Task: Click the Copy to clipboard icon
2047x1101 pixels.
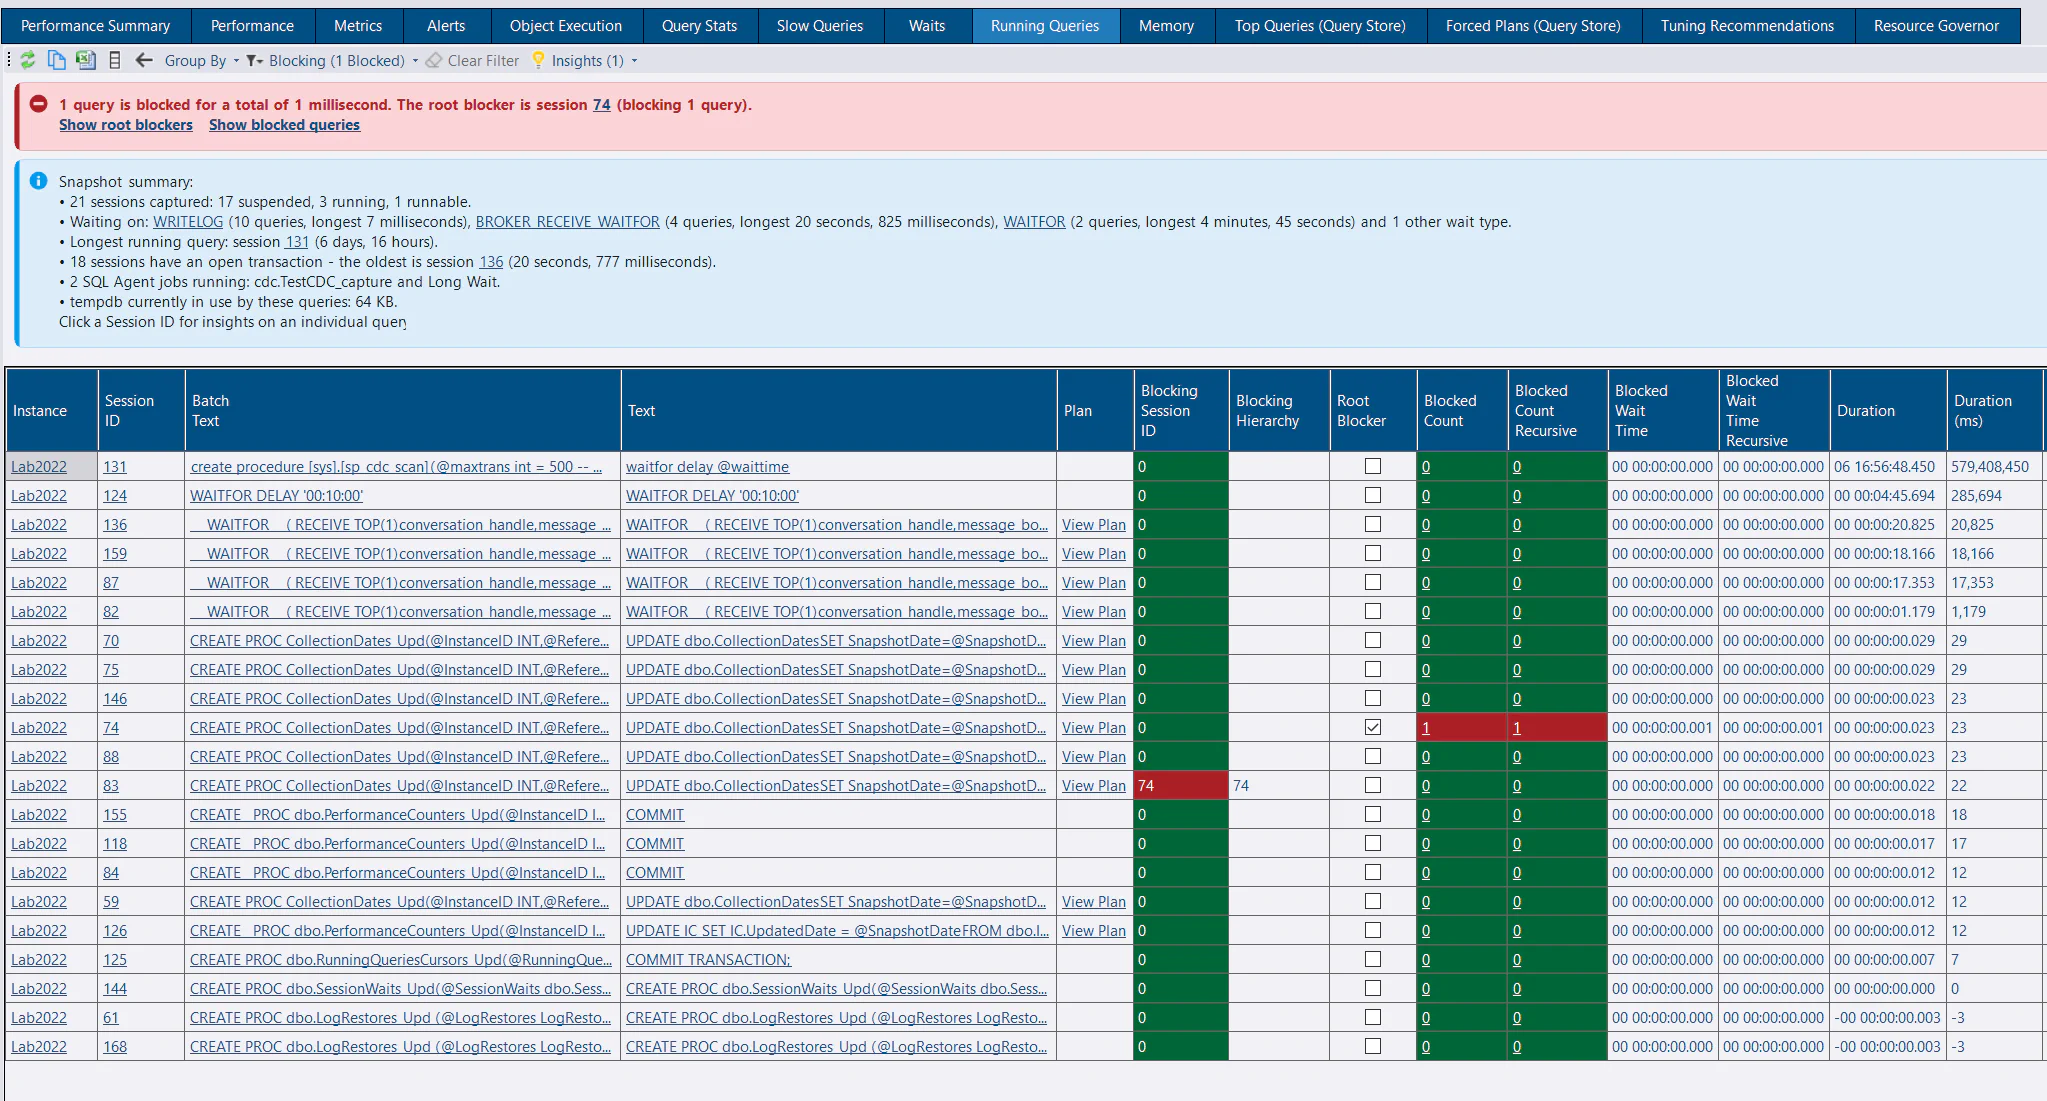Action: 57,60
